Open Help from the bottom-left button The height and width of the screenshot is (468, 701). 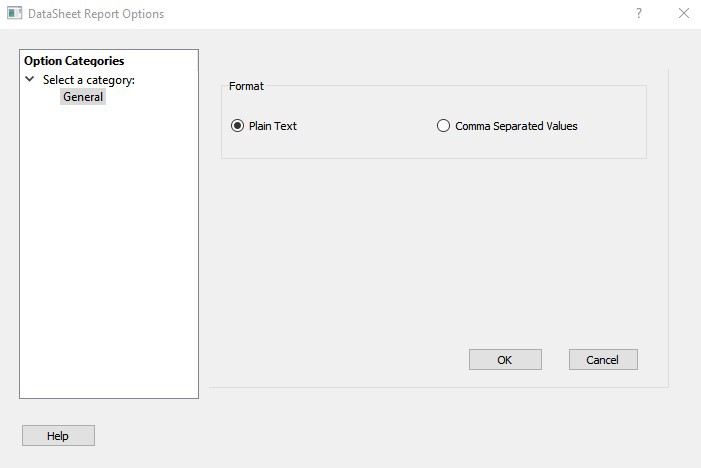[58, 436]
